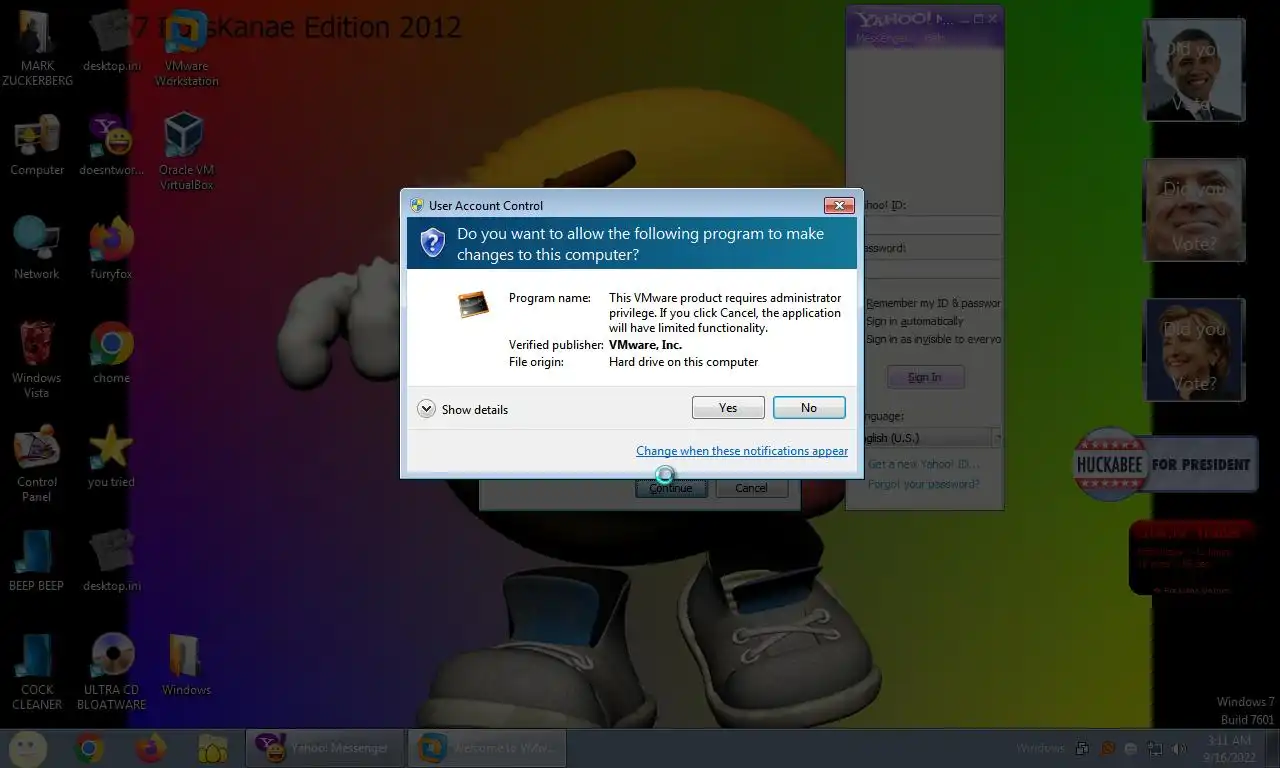Click Sign In in Yahoo Messenger
The image size is (1280, 768).
click(x=925, y=377)
